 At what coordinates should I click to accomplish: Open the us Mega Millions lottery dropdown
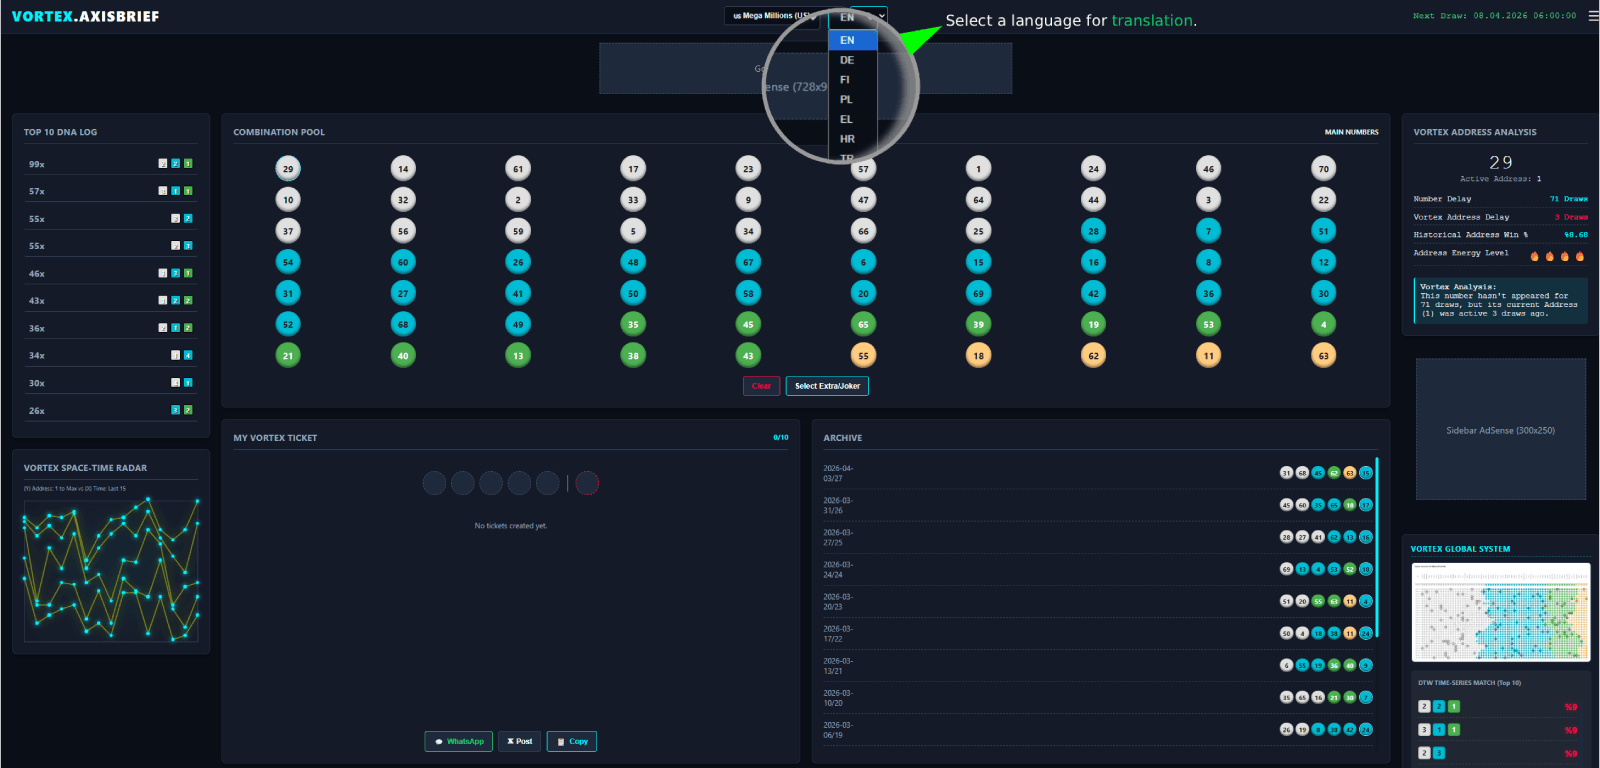pyautogui.click(x=773, y=16)
